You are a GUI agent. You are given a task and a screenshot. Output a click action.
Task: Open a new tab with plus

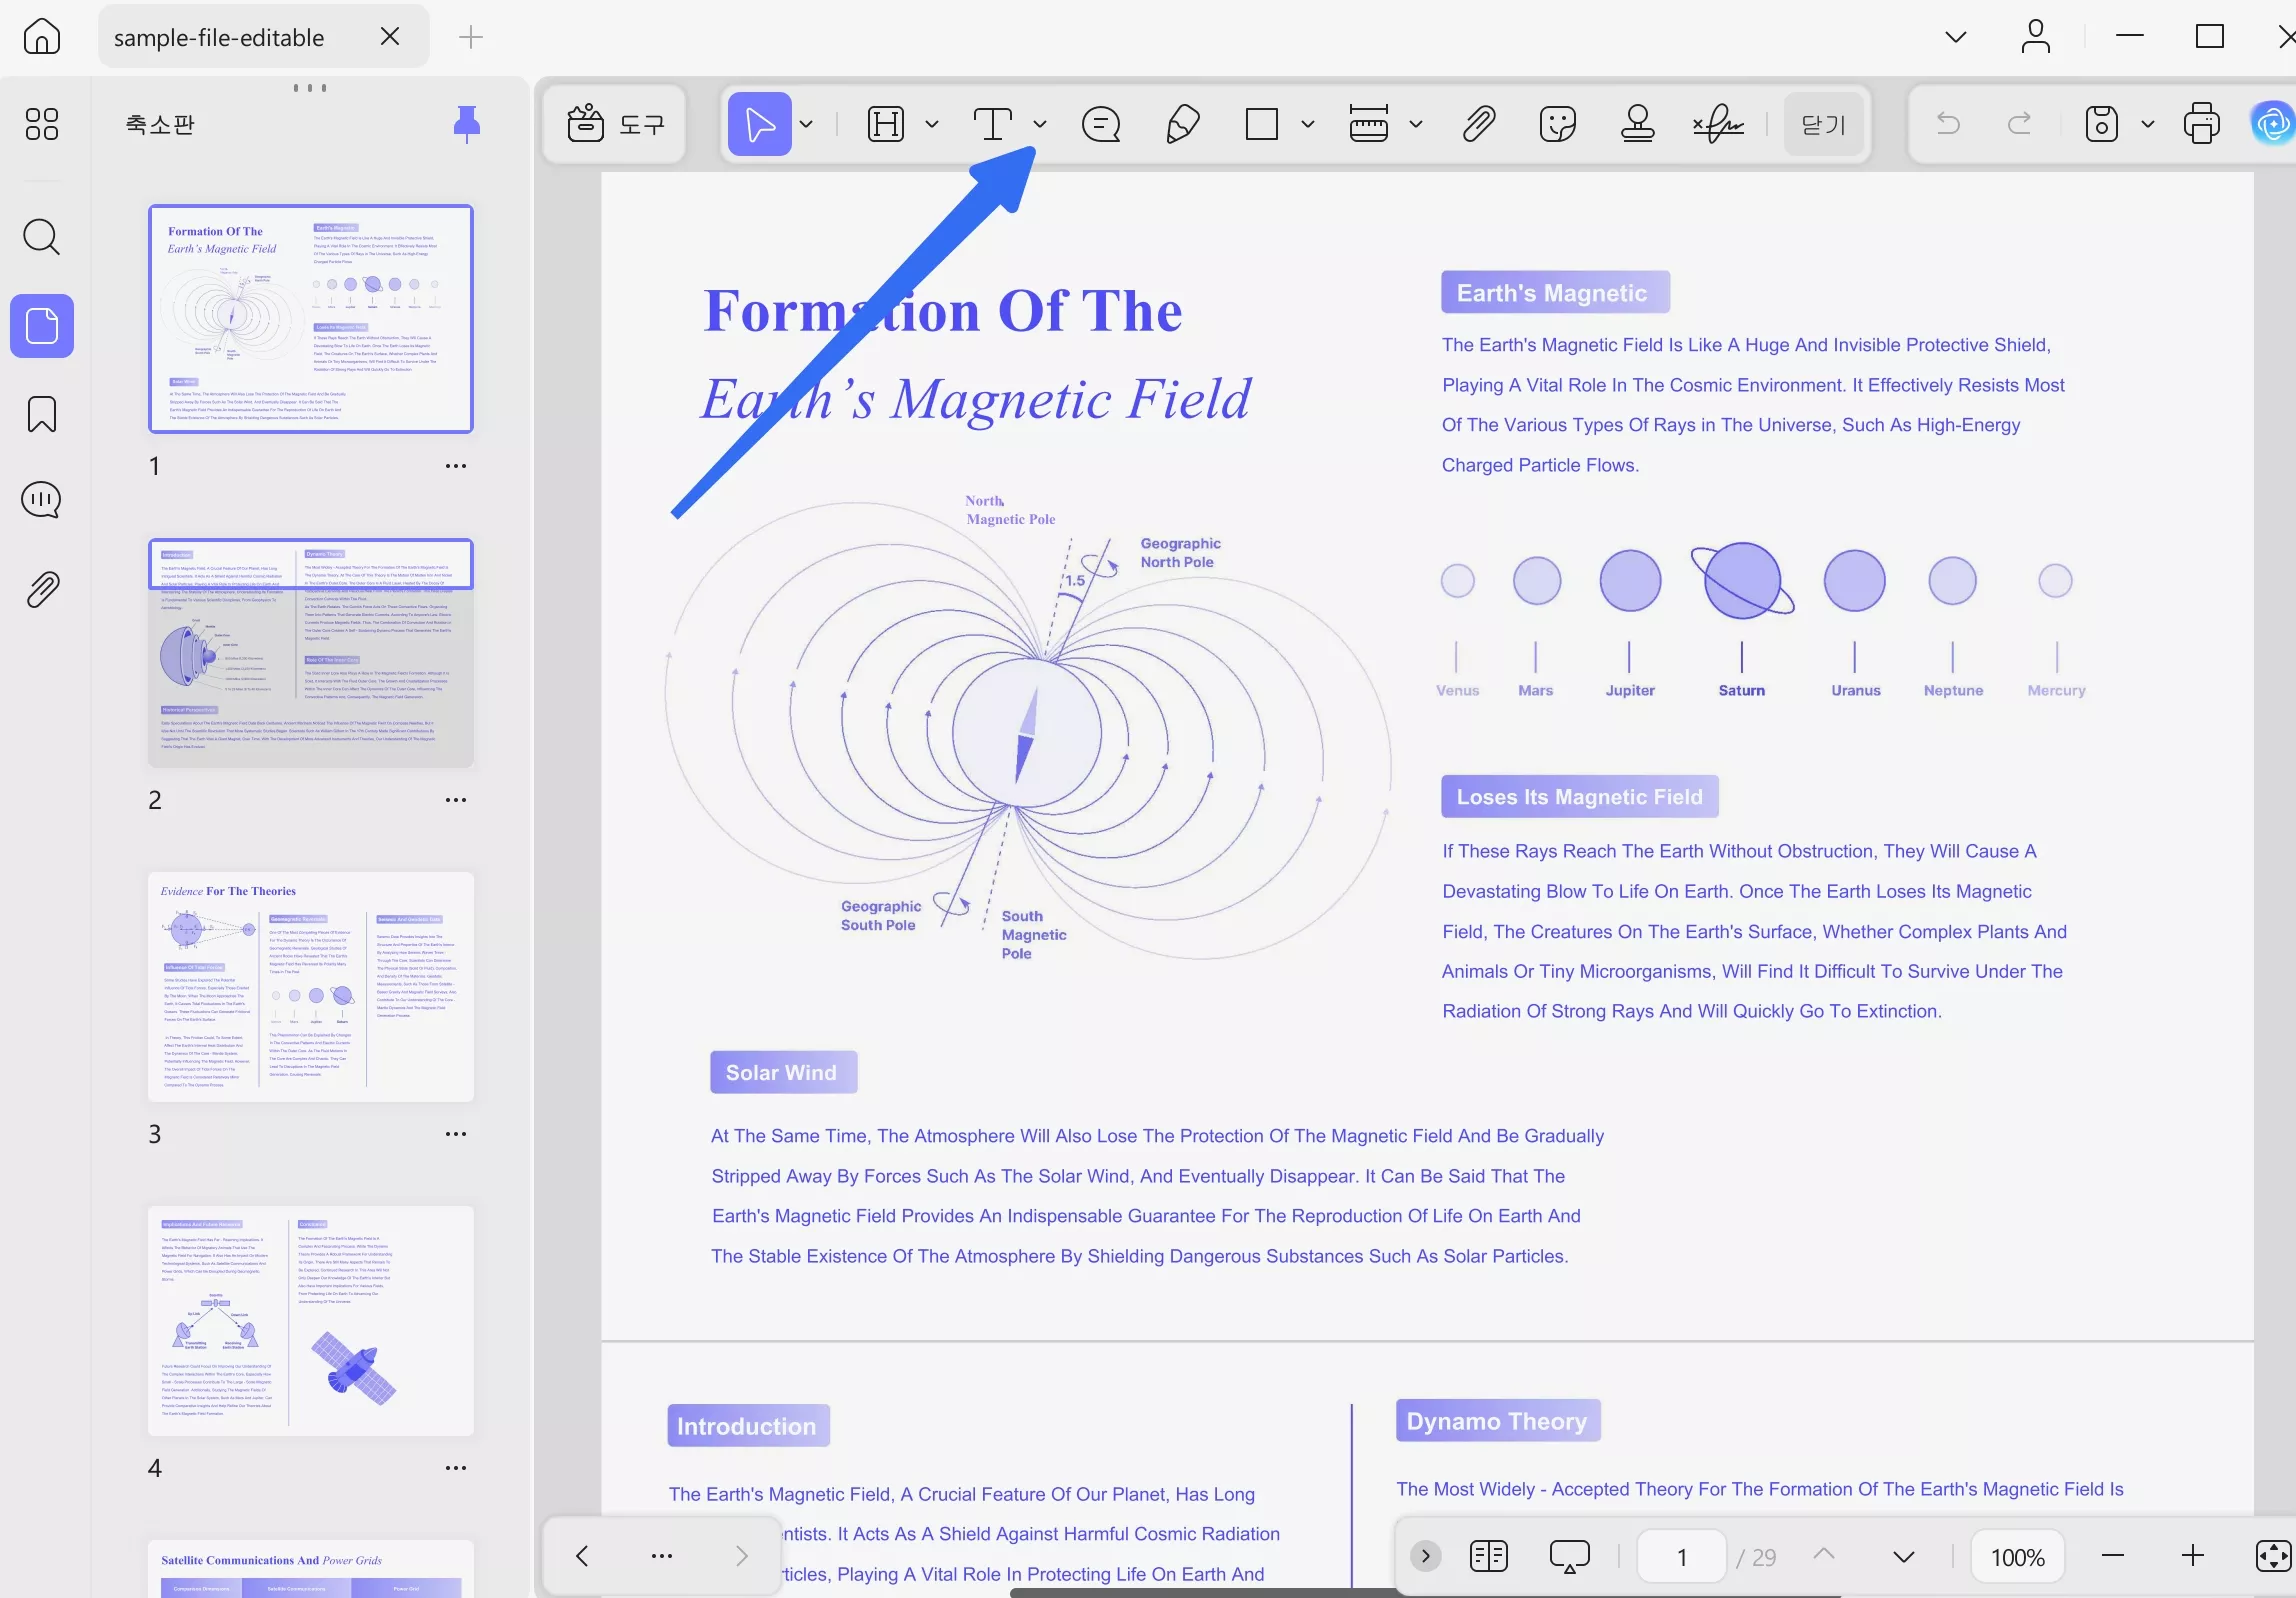click(x=470, y=37)
